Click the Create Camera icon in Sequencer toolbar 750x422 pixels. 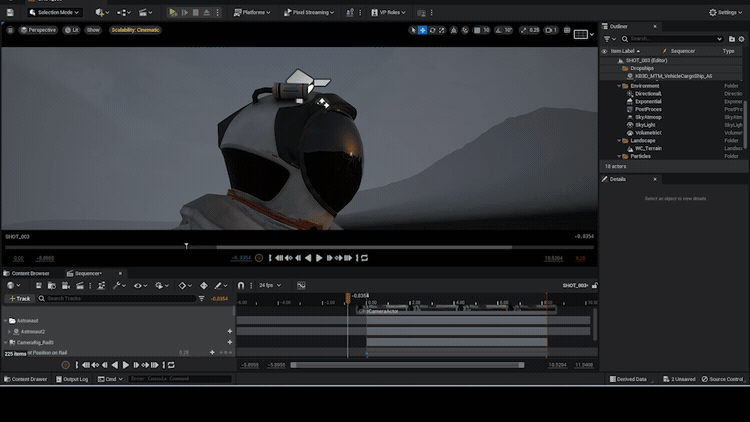(x=66, y=286)
